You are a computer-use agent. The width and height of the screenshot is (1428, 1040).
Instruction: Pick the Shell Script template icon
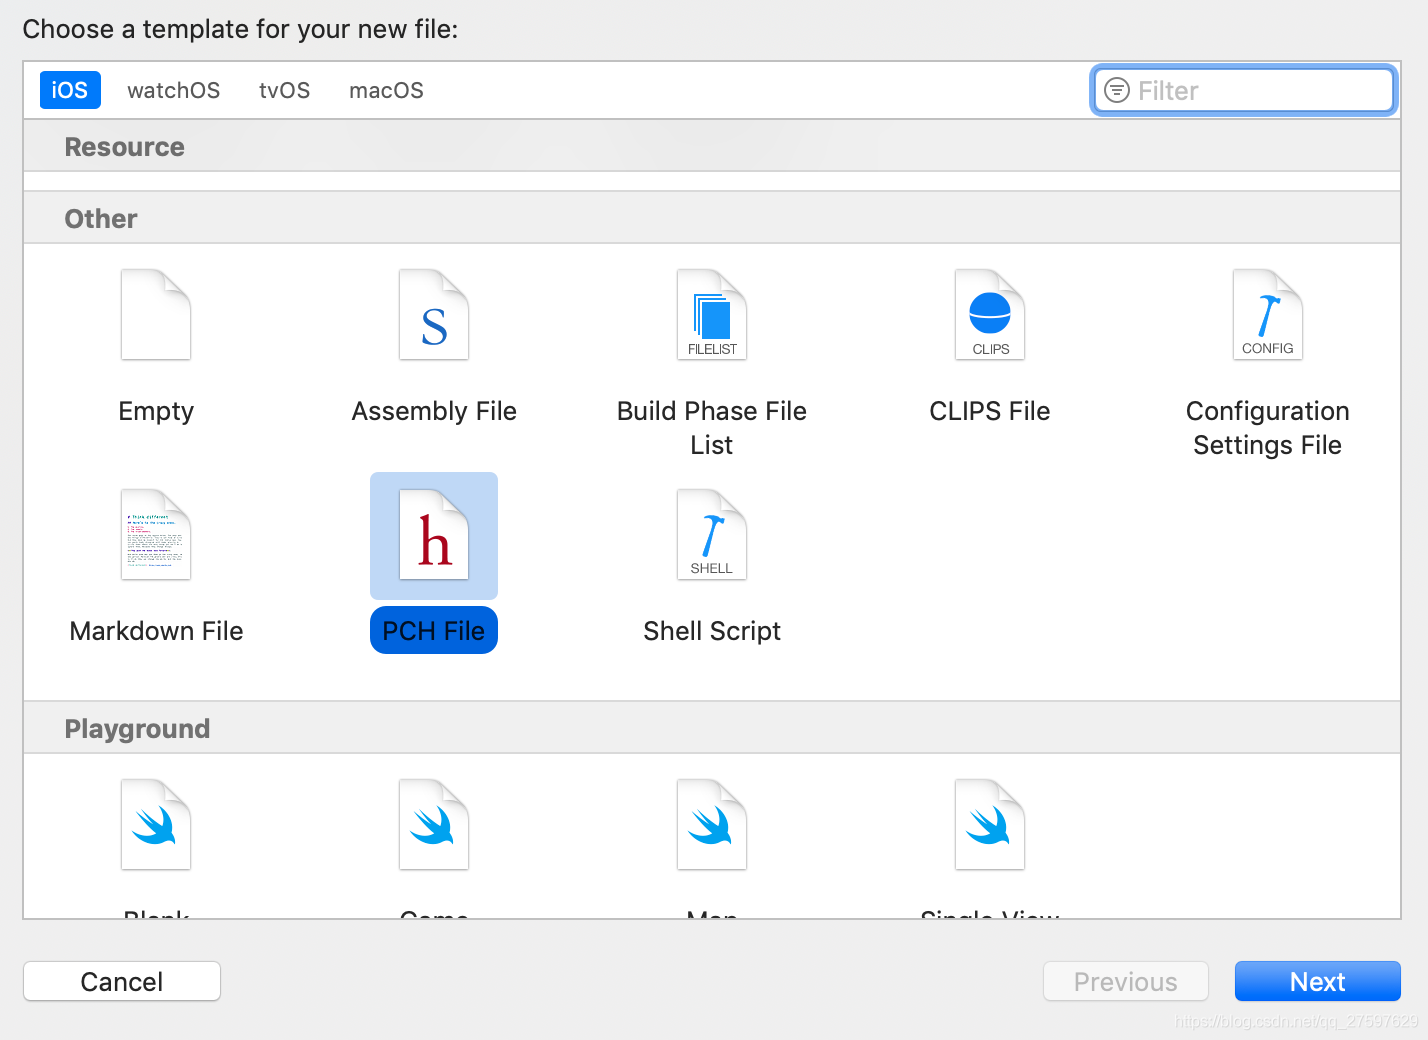pyautogui.click(x=712, y=534)
